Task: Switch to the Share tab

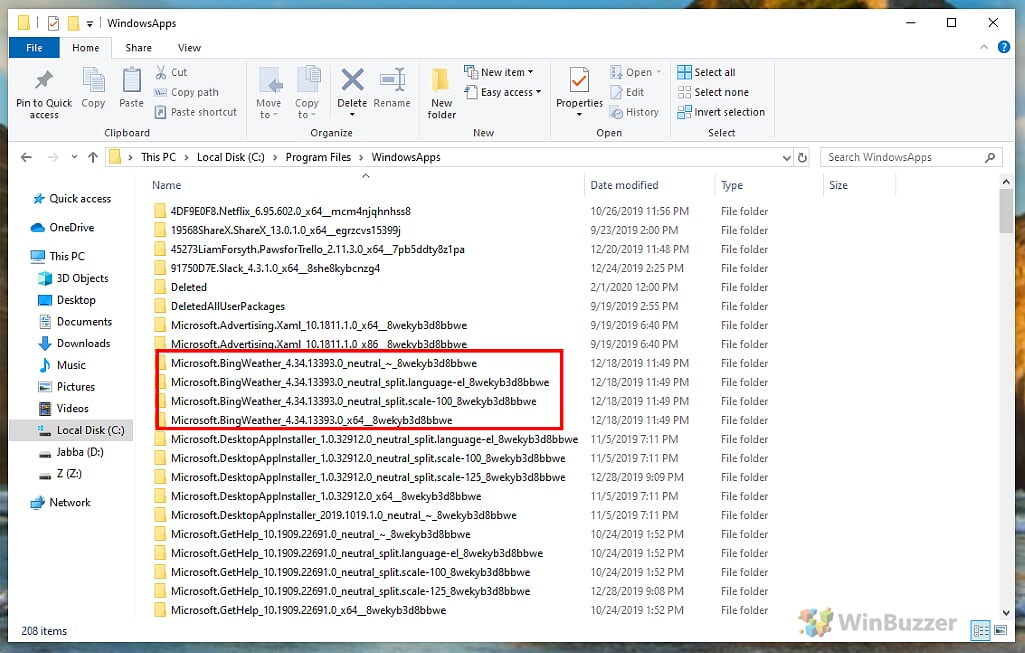Action: coord(139,48)
